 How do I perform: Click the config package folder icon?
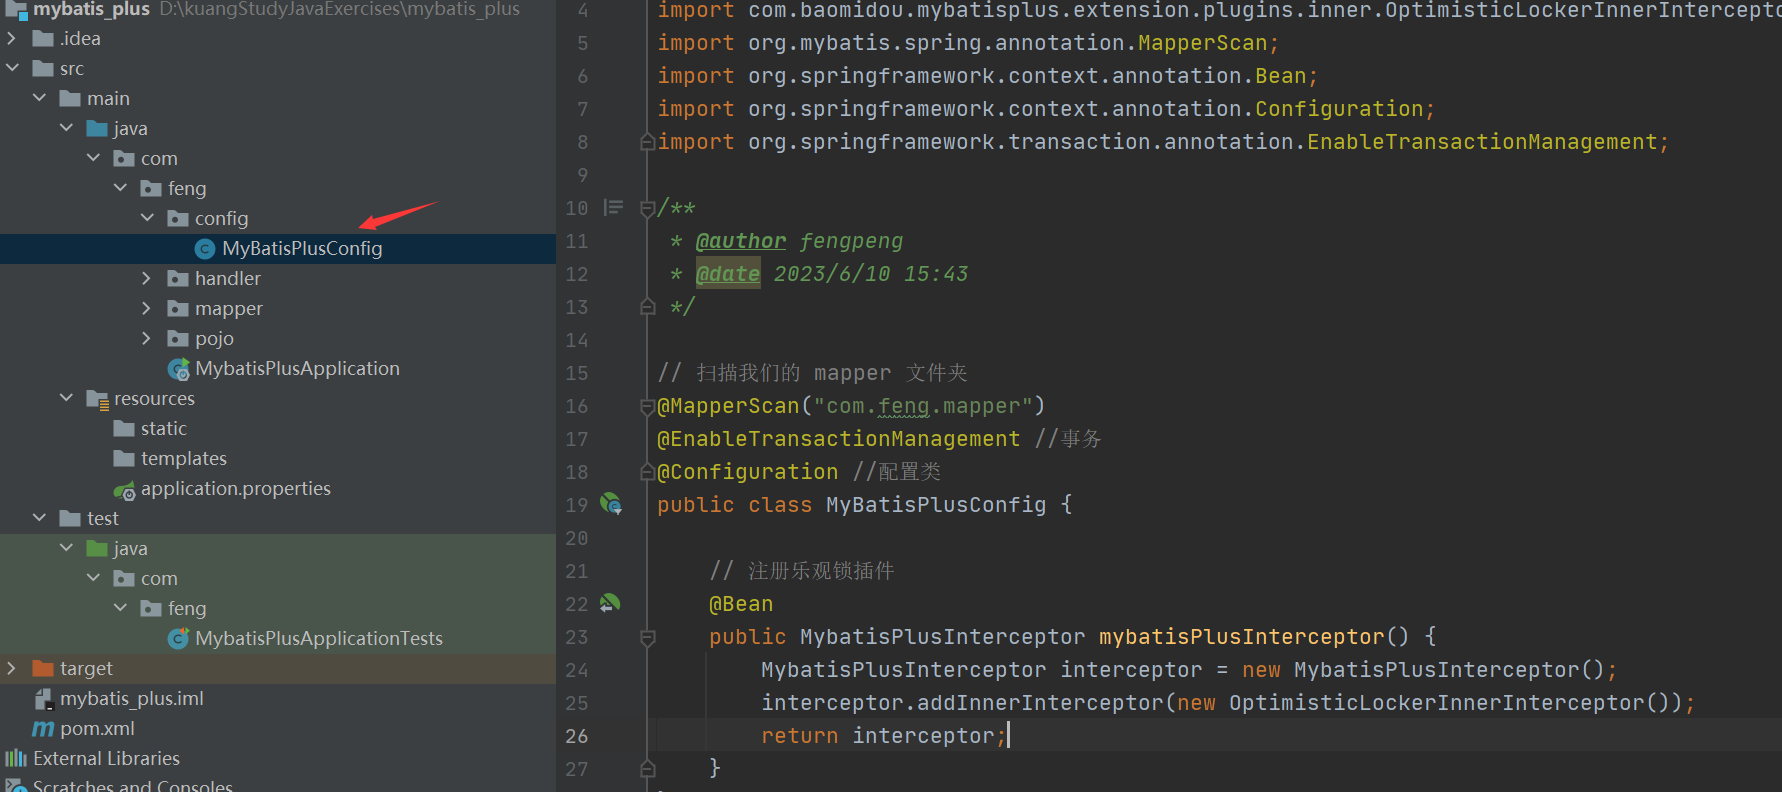178,219
